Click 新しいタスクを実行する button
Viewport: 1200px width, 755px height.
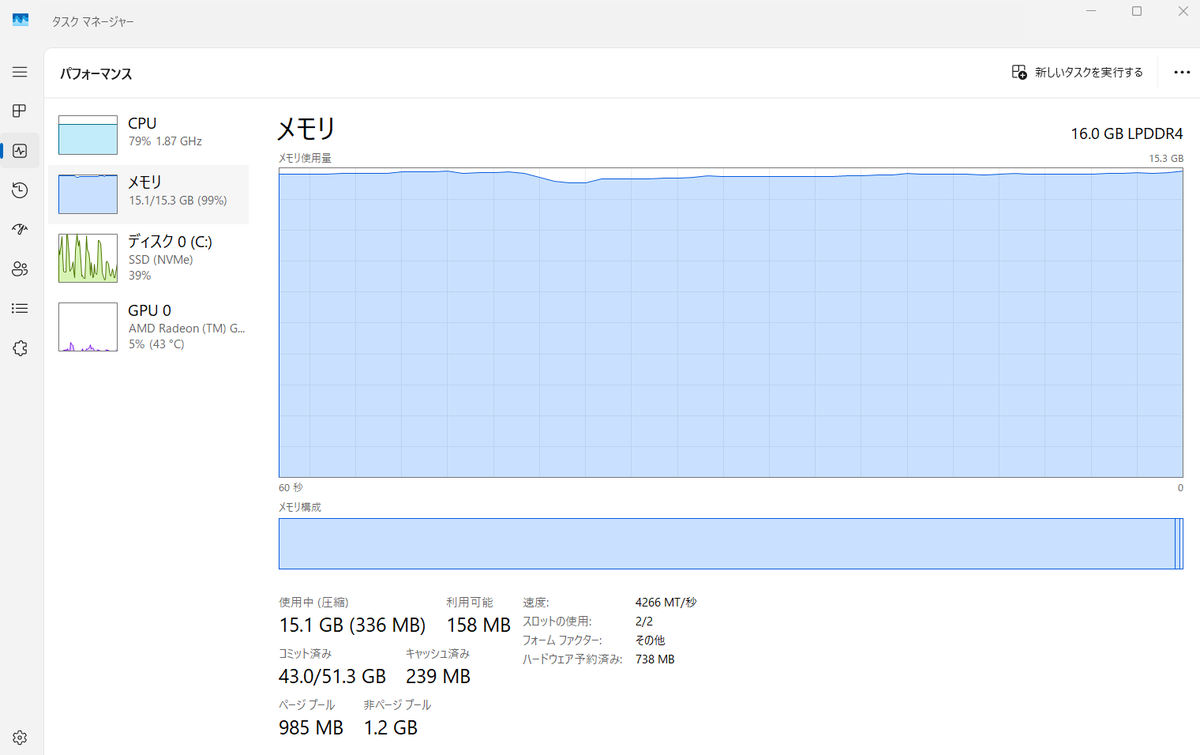click(x=1077, y=72)
